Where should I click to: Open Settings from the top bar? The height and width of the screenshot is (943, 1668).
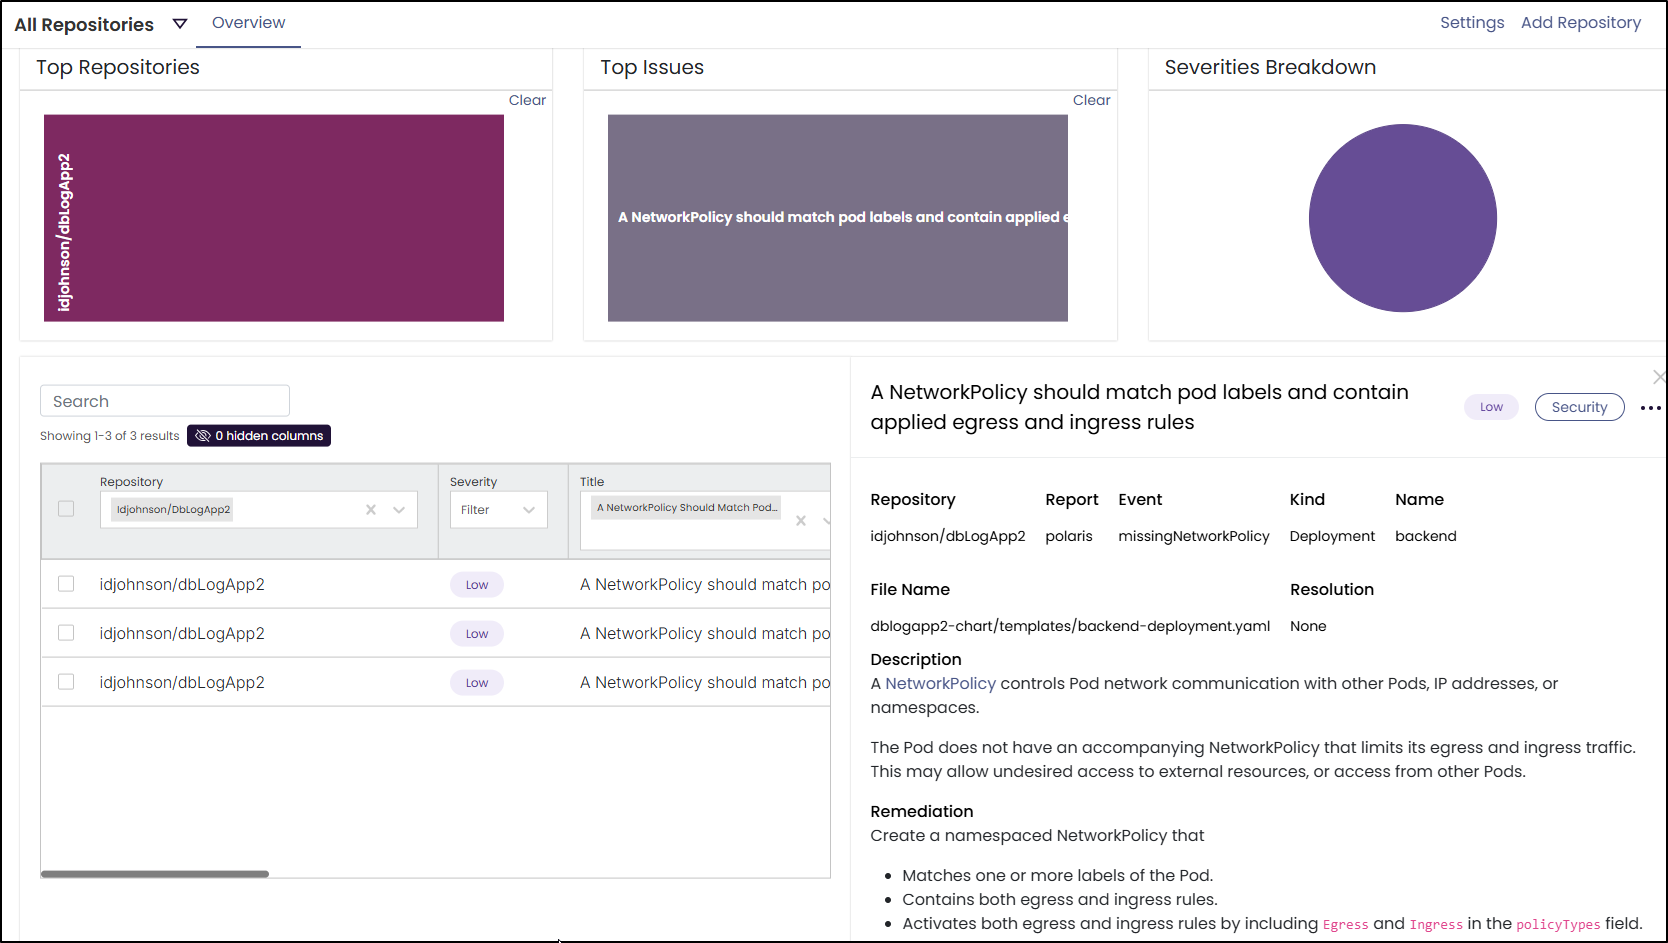pyautogui.click(x=1471, y=23)
